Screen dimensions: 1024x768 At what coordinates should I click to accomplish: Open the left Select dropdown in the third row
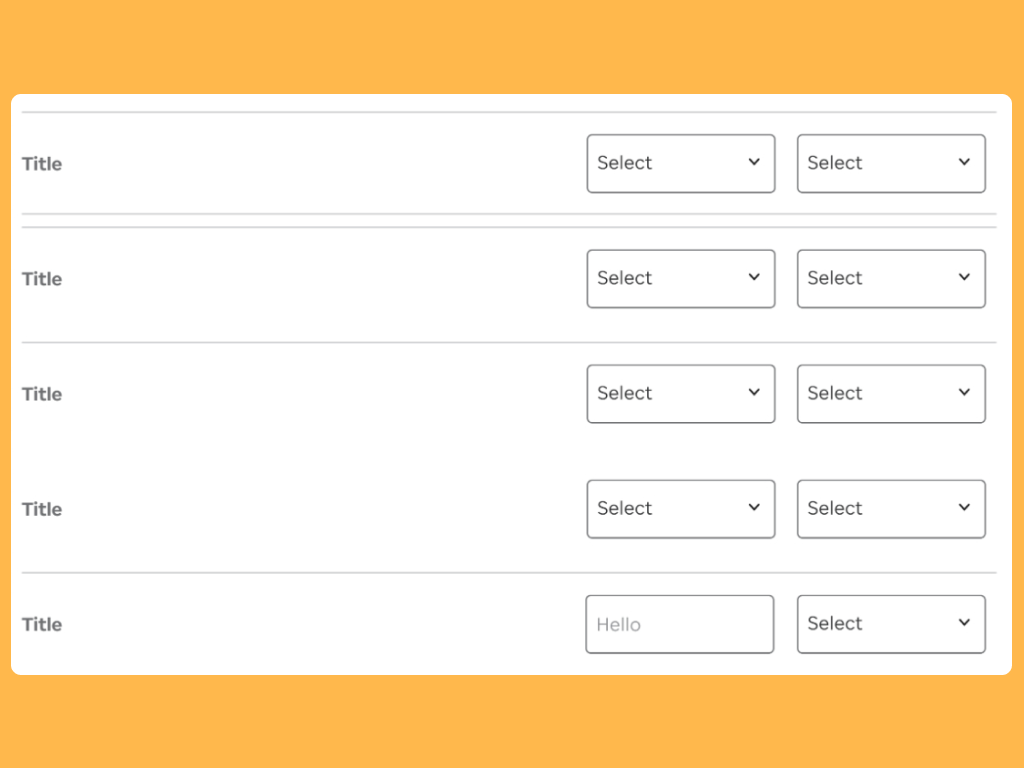tap(680, 393)
